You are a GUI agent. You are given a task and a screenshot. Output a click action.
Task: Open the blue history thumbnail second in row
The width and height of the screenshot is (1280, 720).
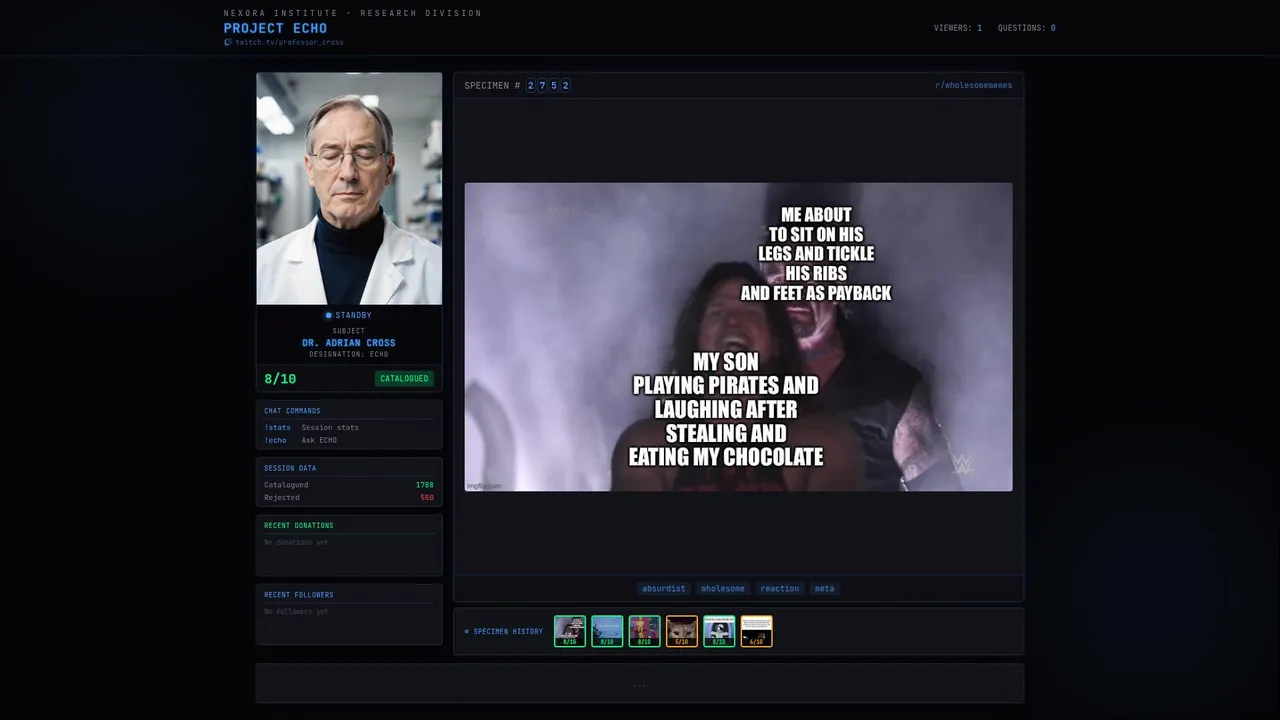tap(607, 631)
